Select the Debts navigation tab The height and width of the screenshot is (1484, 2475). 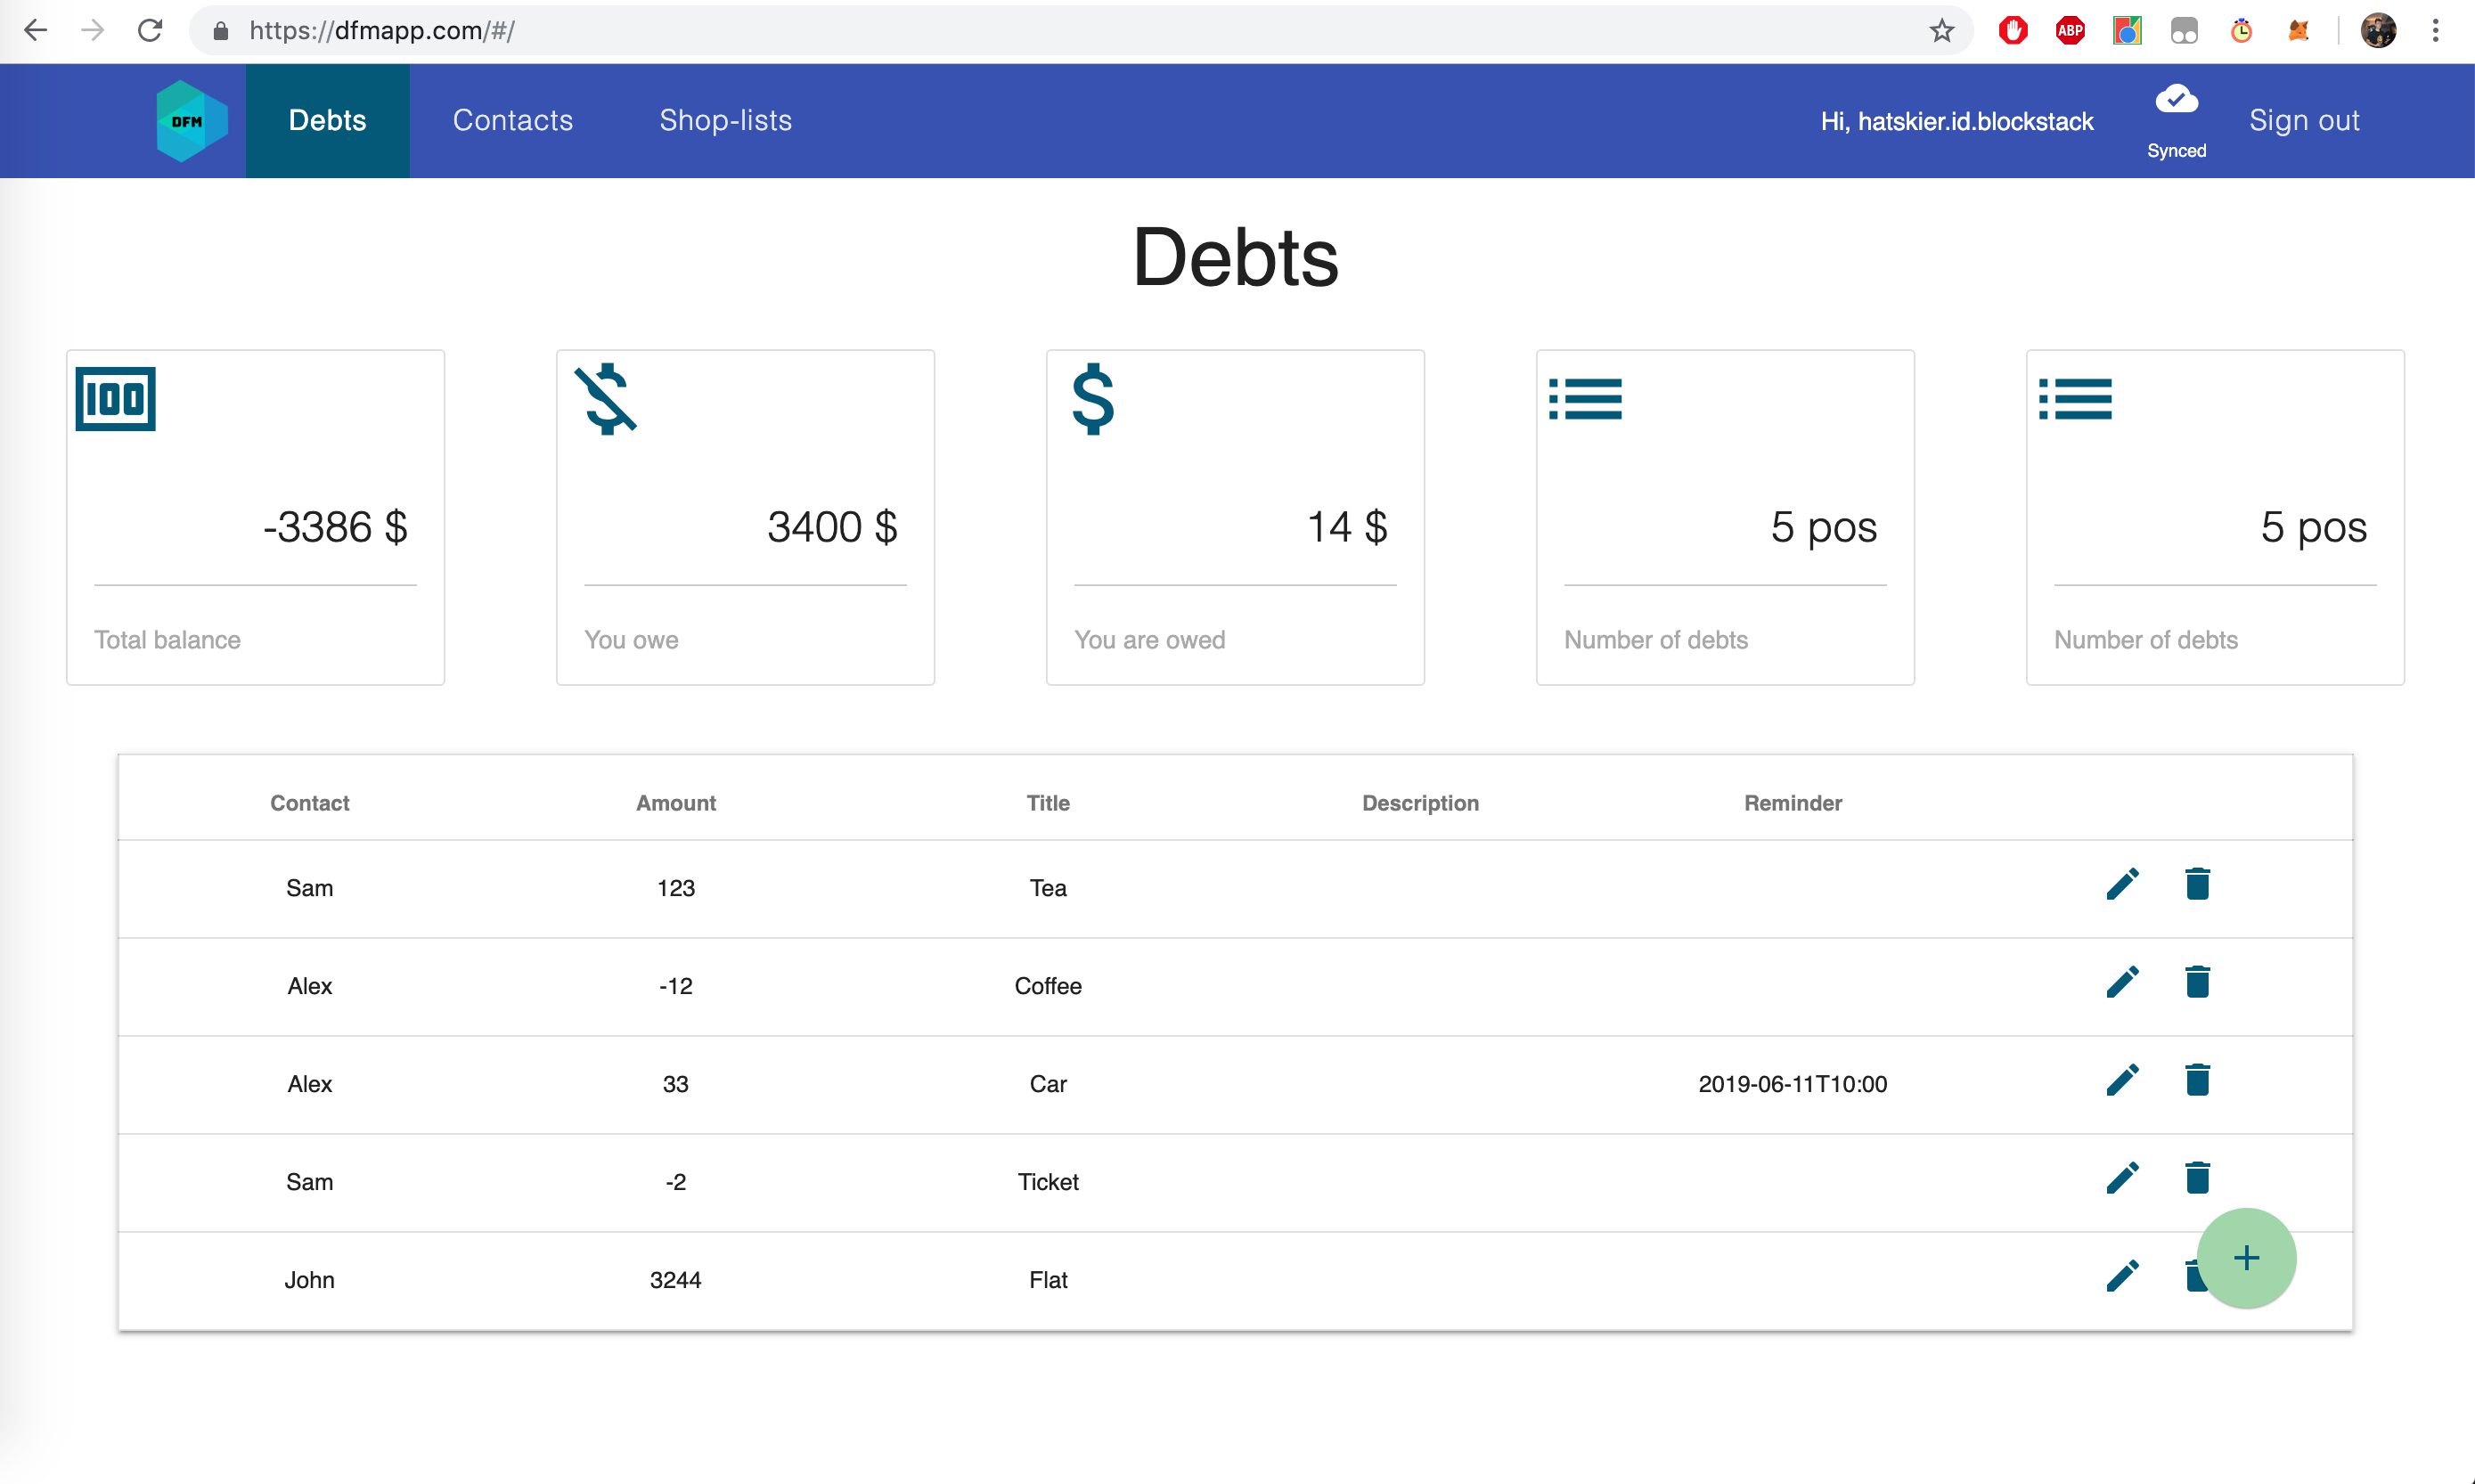pyautogui.click(x=327, y=121)
